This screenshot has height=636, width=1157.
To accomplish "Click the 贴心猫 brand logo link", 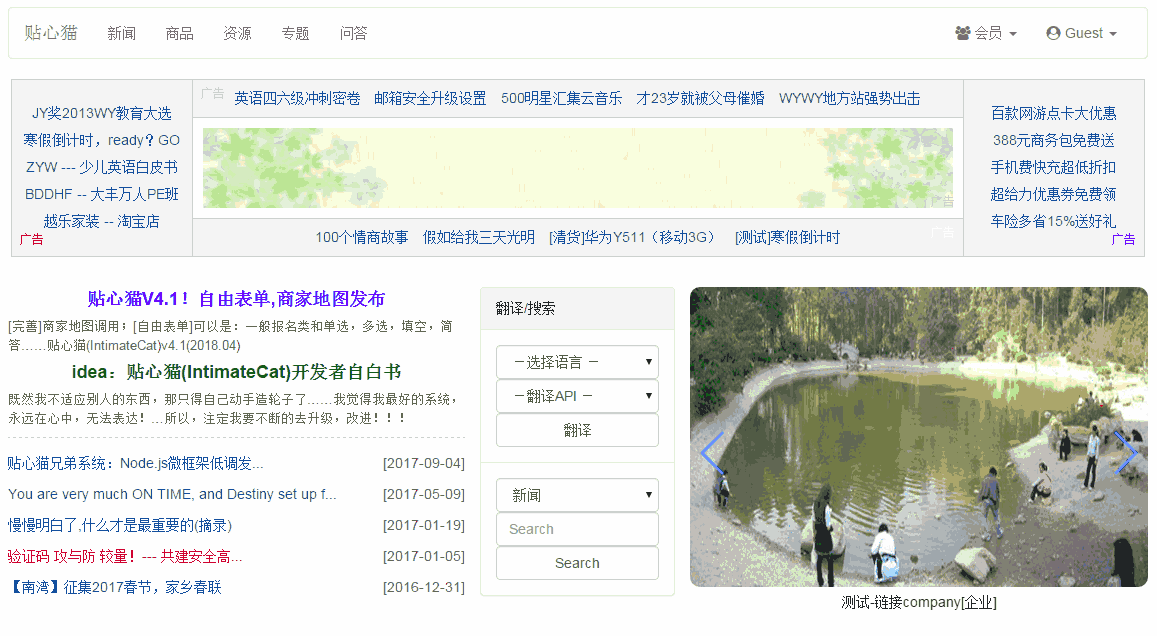I will (x=51, y=33).
